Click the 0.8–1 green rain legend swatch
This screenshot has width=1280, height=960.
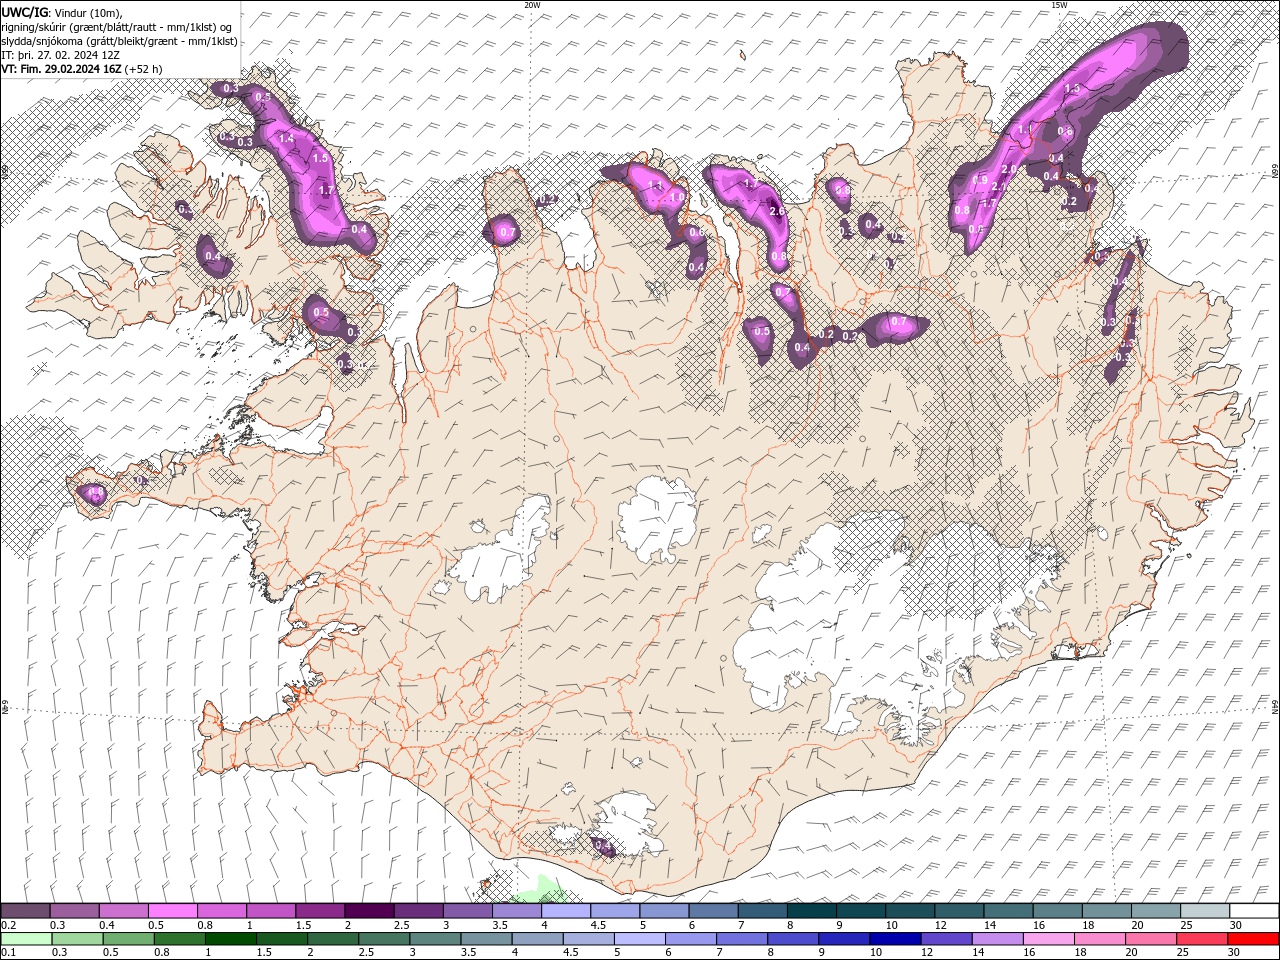(178, 939)
